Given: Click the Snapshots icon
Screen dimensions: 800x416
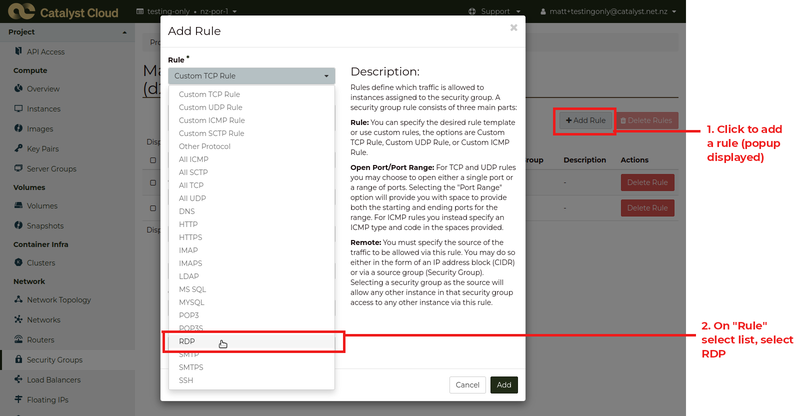Looking at the screenshot, I should click(18, 225).
